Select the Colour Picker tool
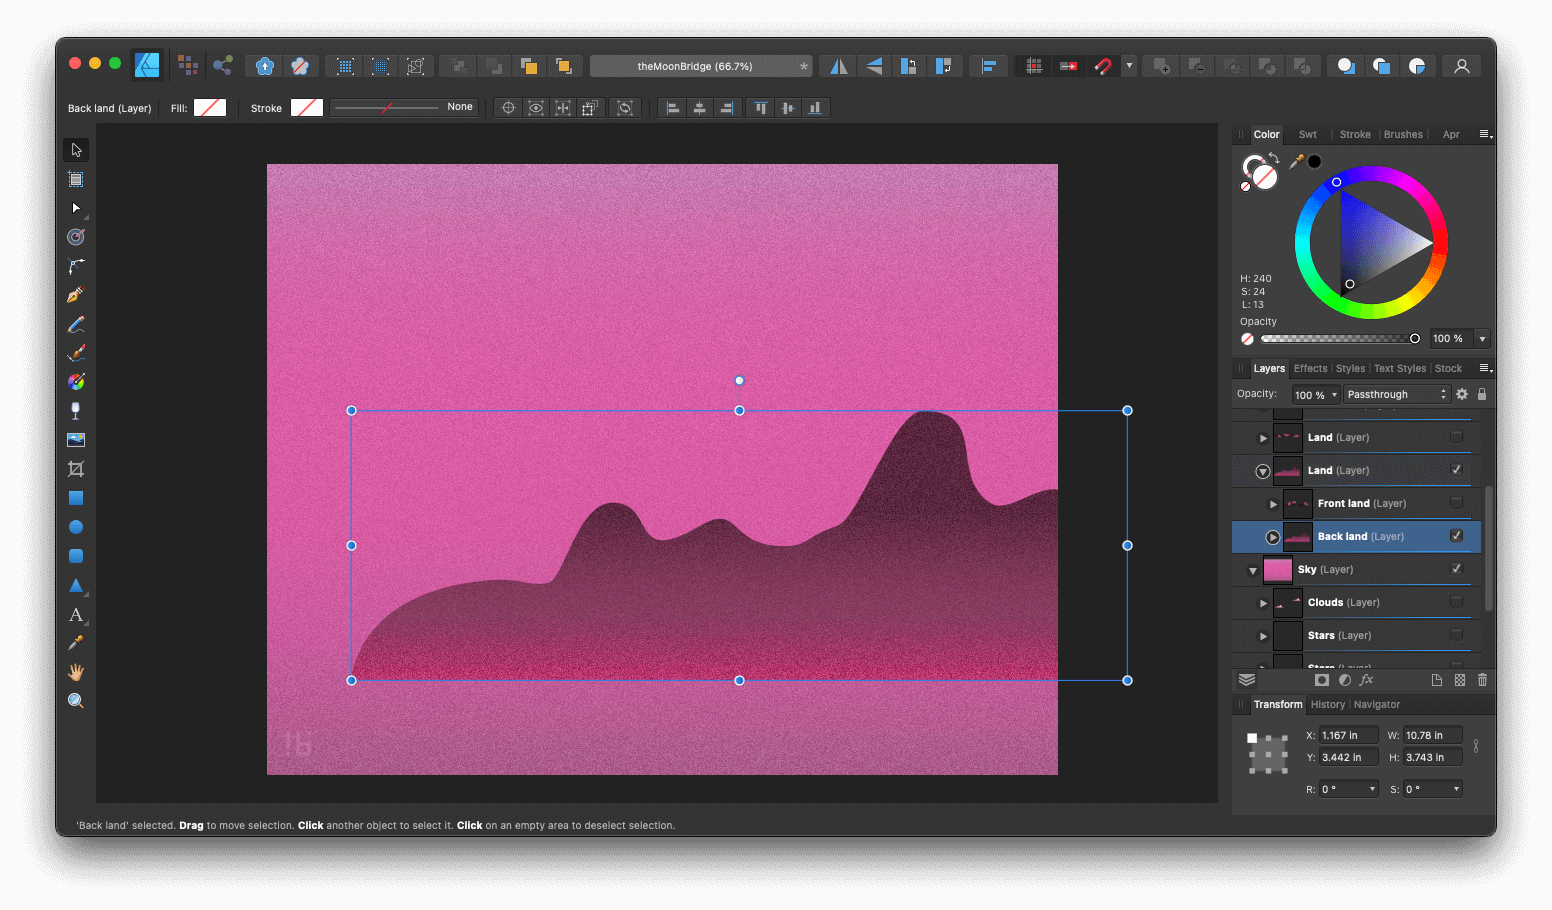Screen dimensions: 1552x910 [76, 643]
